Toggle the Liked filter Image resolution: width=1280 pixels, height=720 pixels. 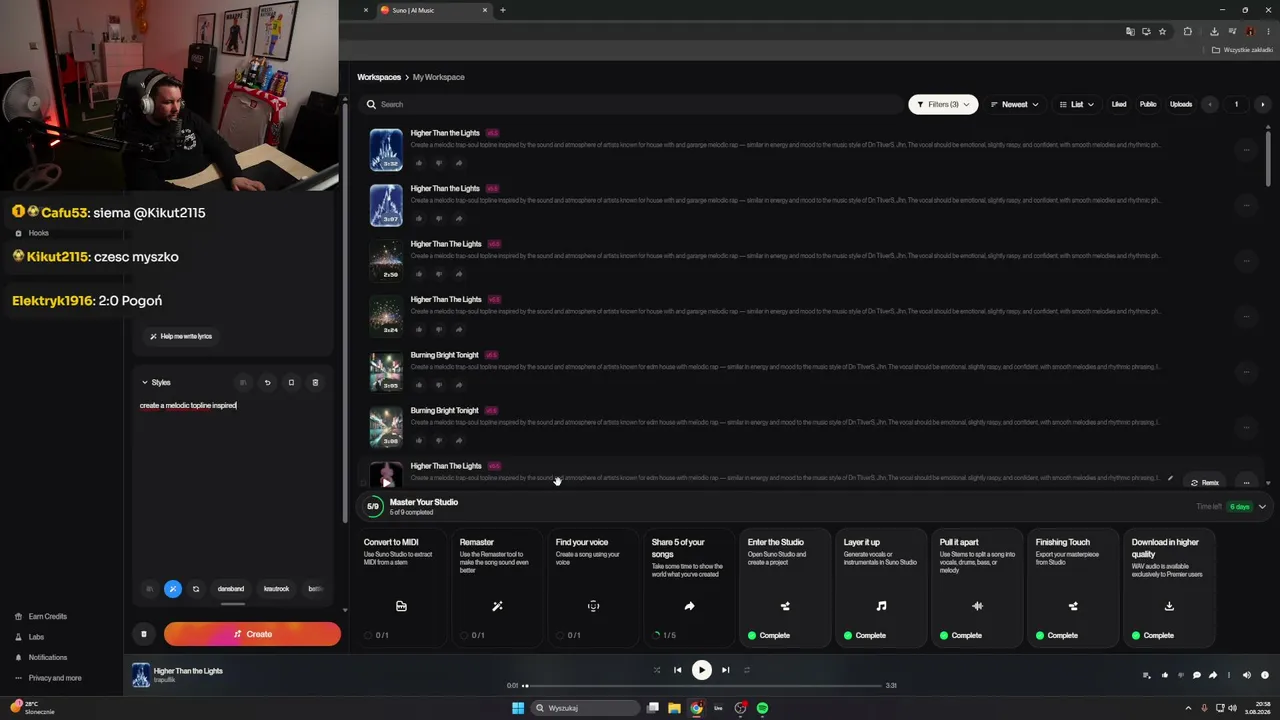click(1119, 104)
